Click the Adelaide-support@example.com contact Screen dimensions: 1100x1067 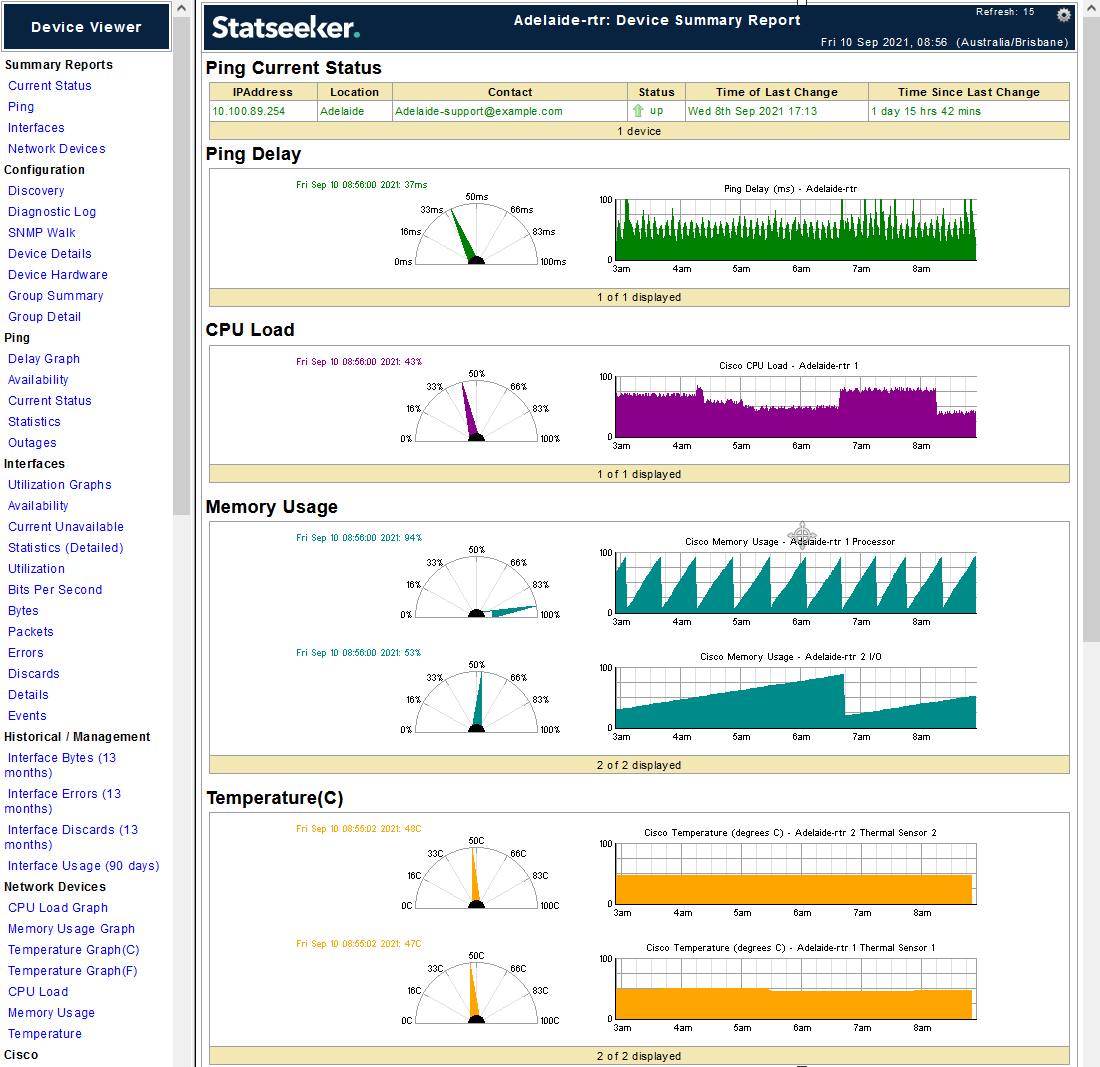[479, 112]
